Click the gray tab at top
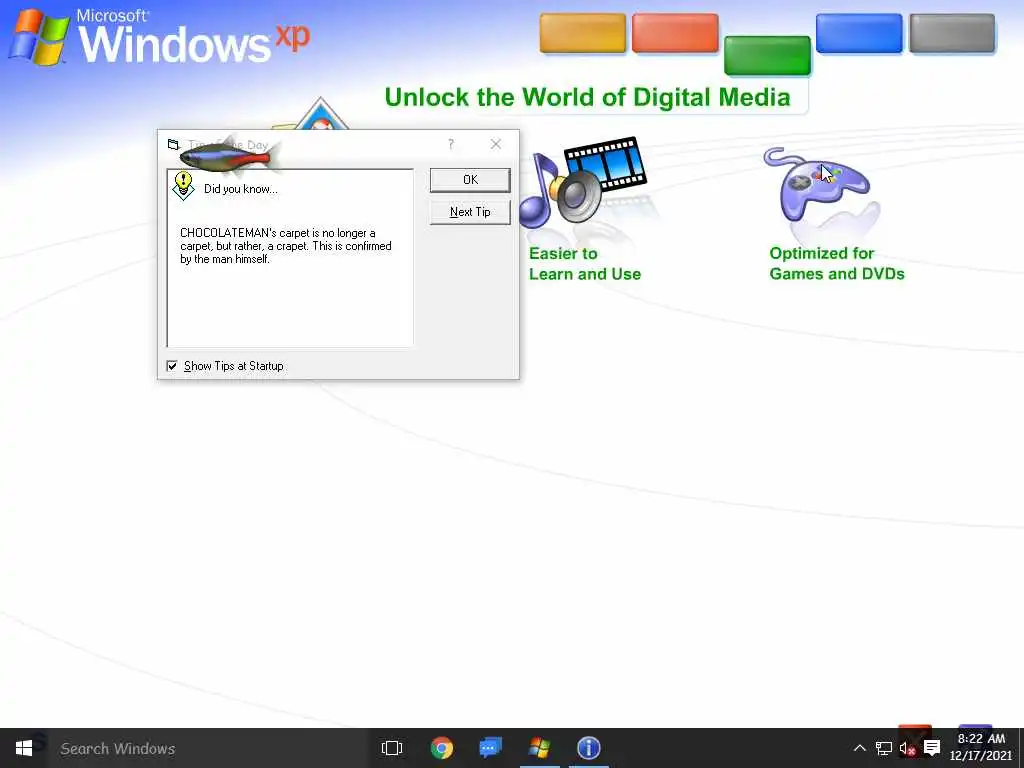 952,33
